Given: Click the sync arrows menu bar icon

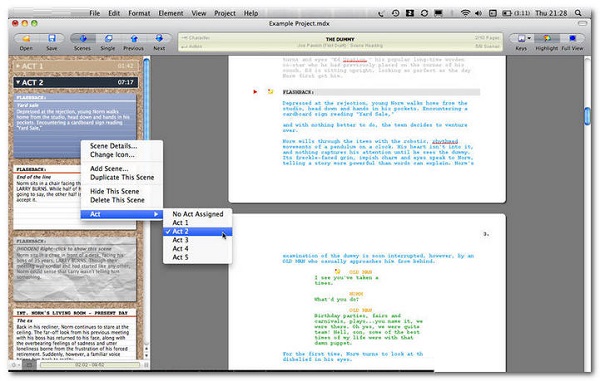Looking at the screenshot, I should (424, 13).
